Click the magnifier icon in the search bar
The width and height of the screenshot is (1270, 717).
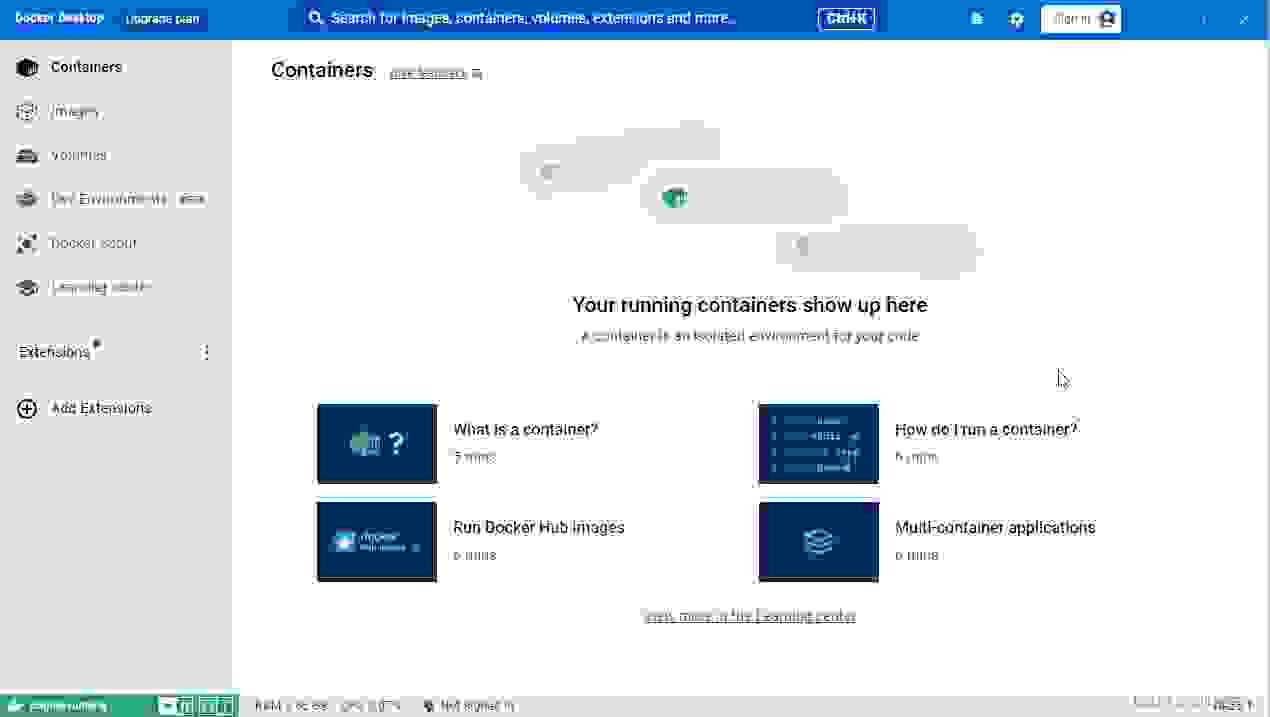click(x=315, y=18)
